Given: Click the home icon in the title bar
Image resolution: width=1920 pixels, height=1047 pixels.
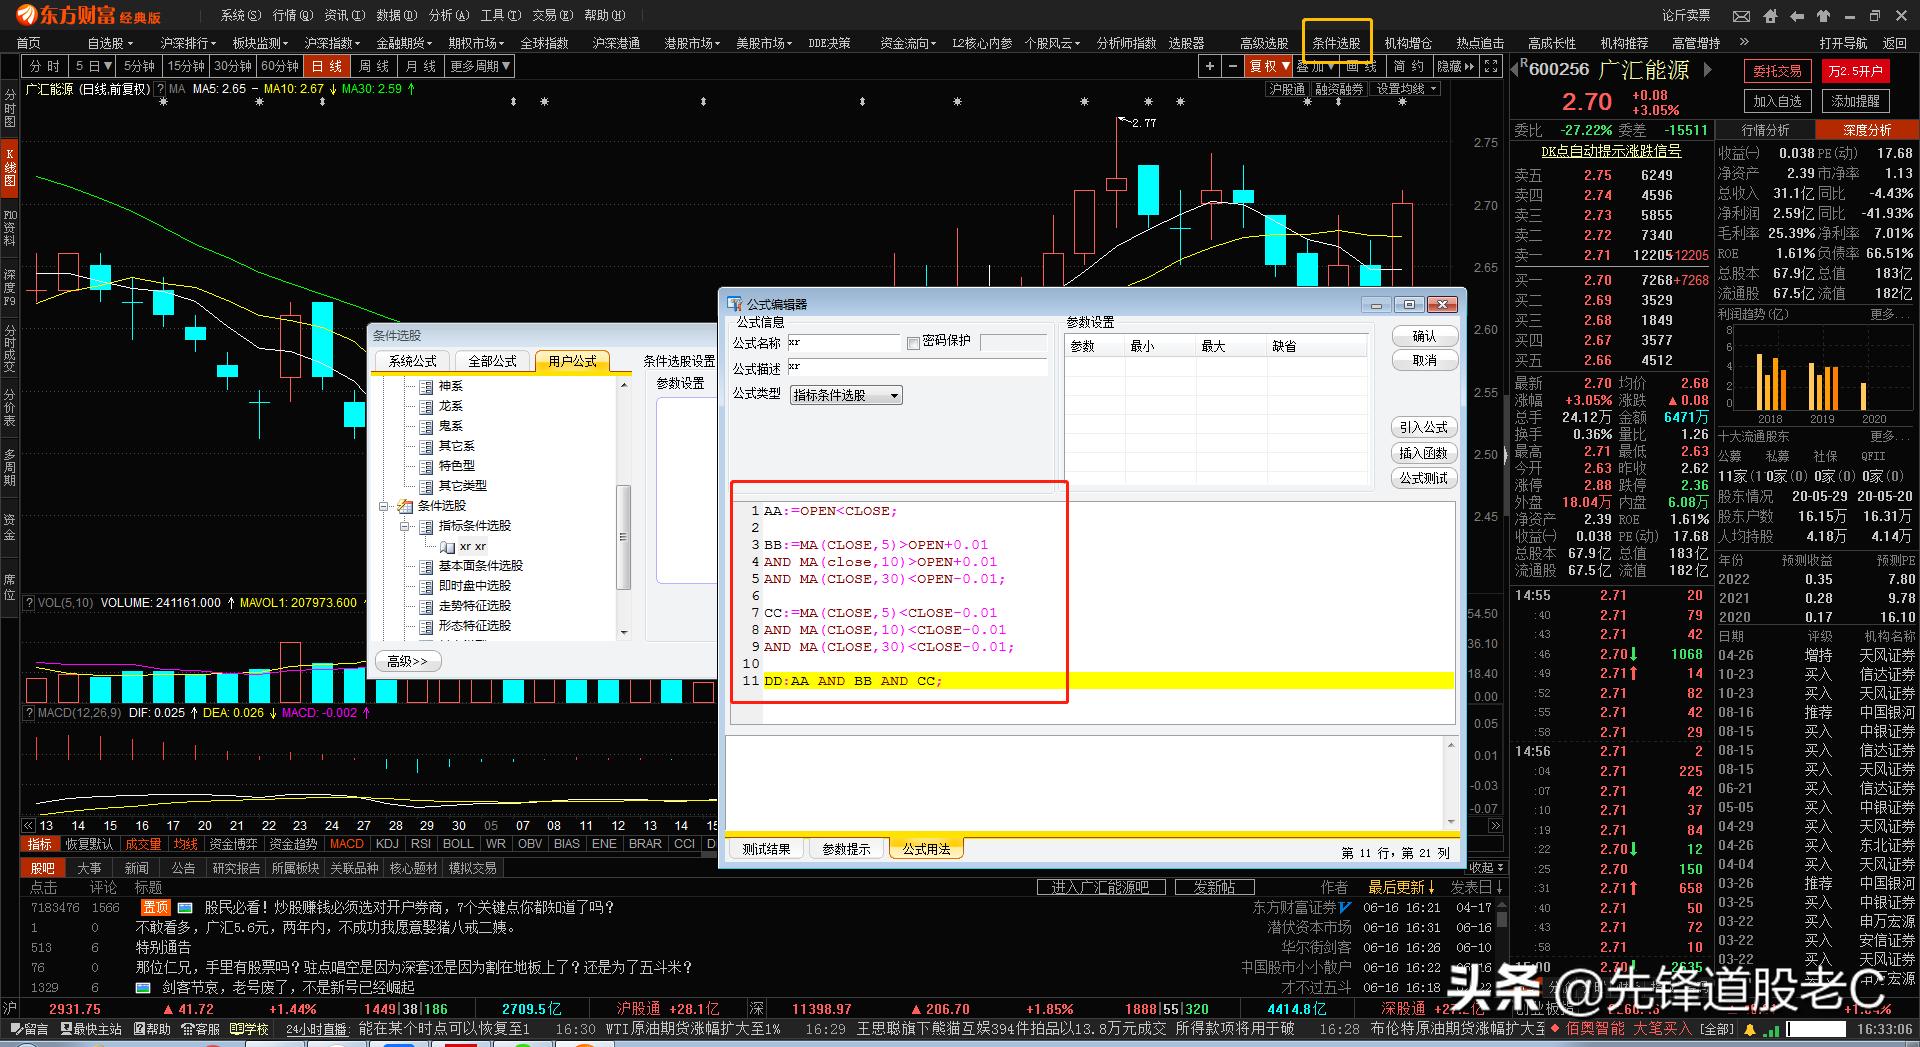Looking at the screenshot, I should coord(1770,16).
